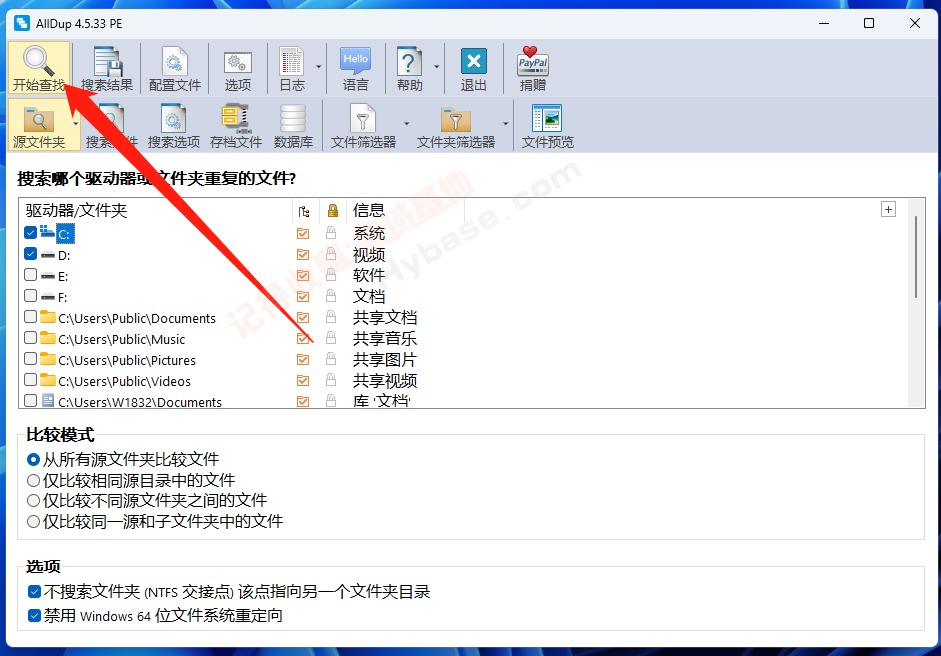The height and width of the screenshot is (656, 941).
Task: Click the lock icon in D: row
Action: pos(331,254)
